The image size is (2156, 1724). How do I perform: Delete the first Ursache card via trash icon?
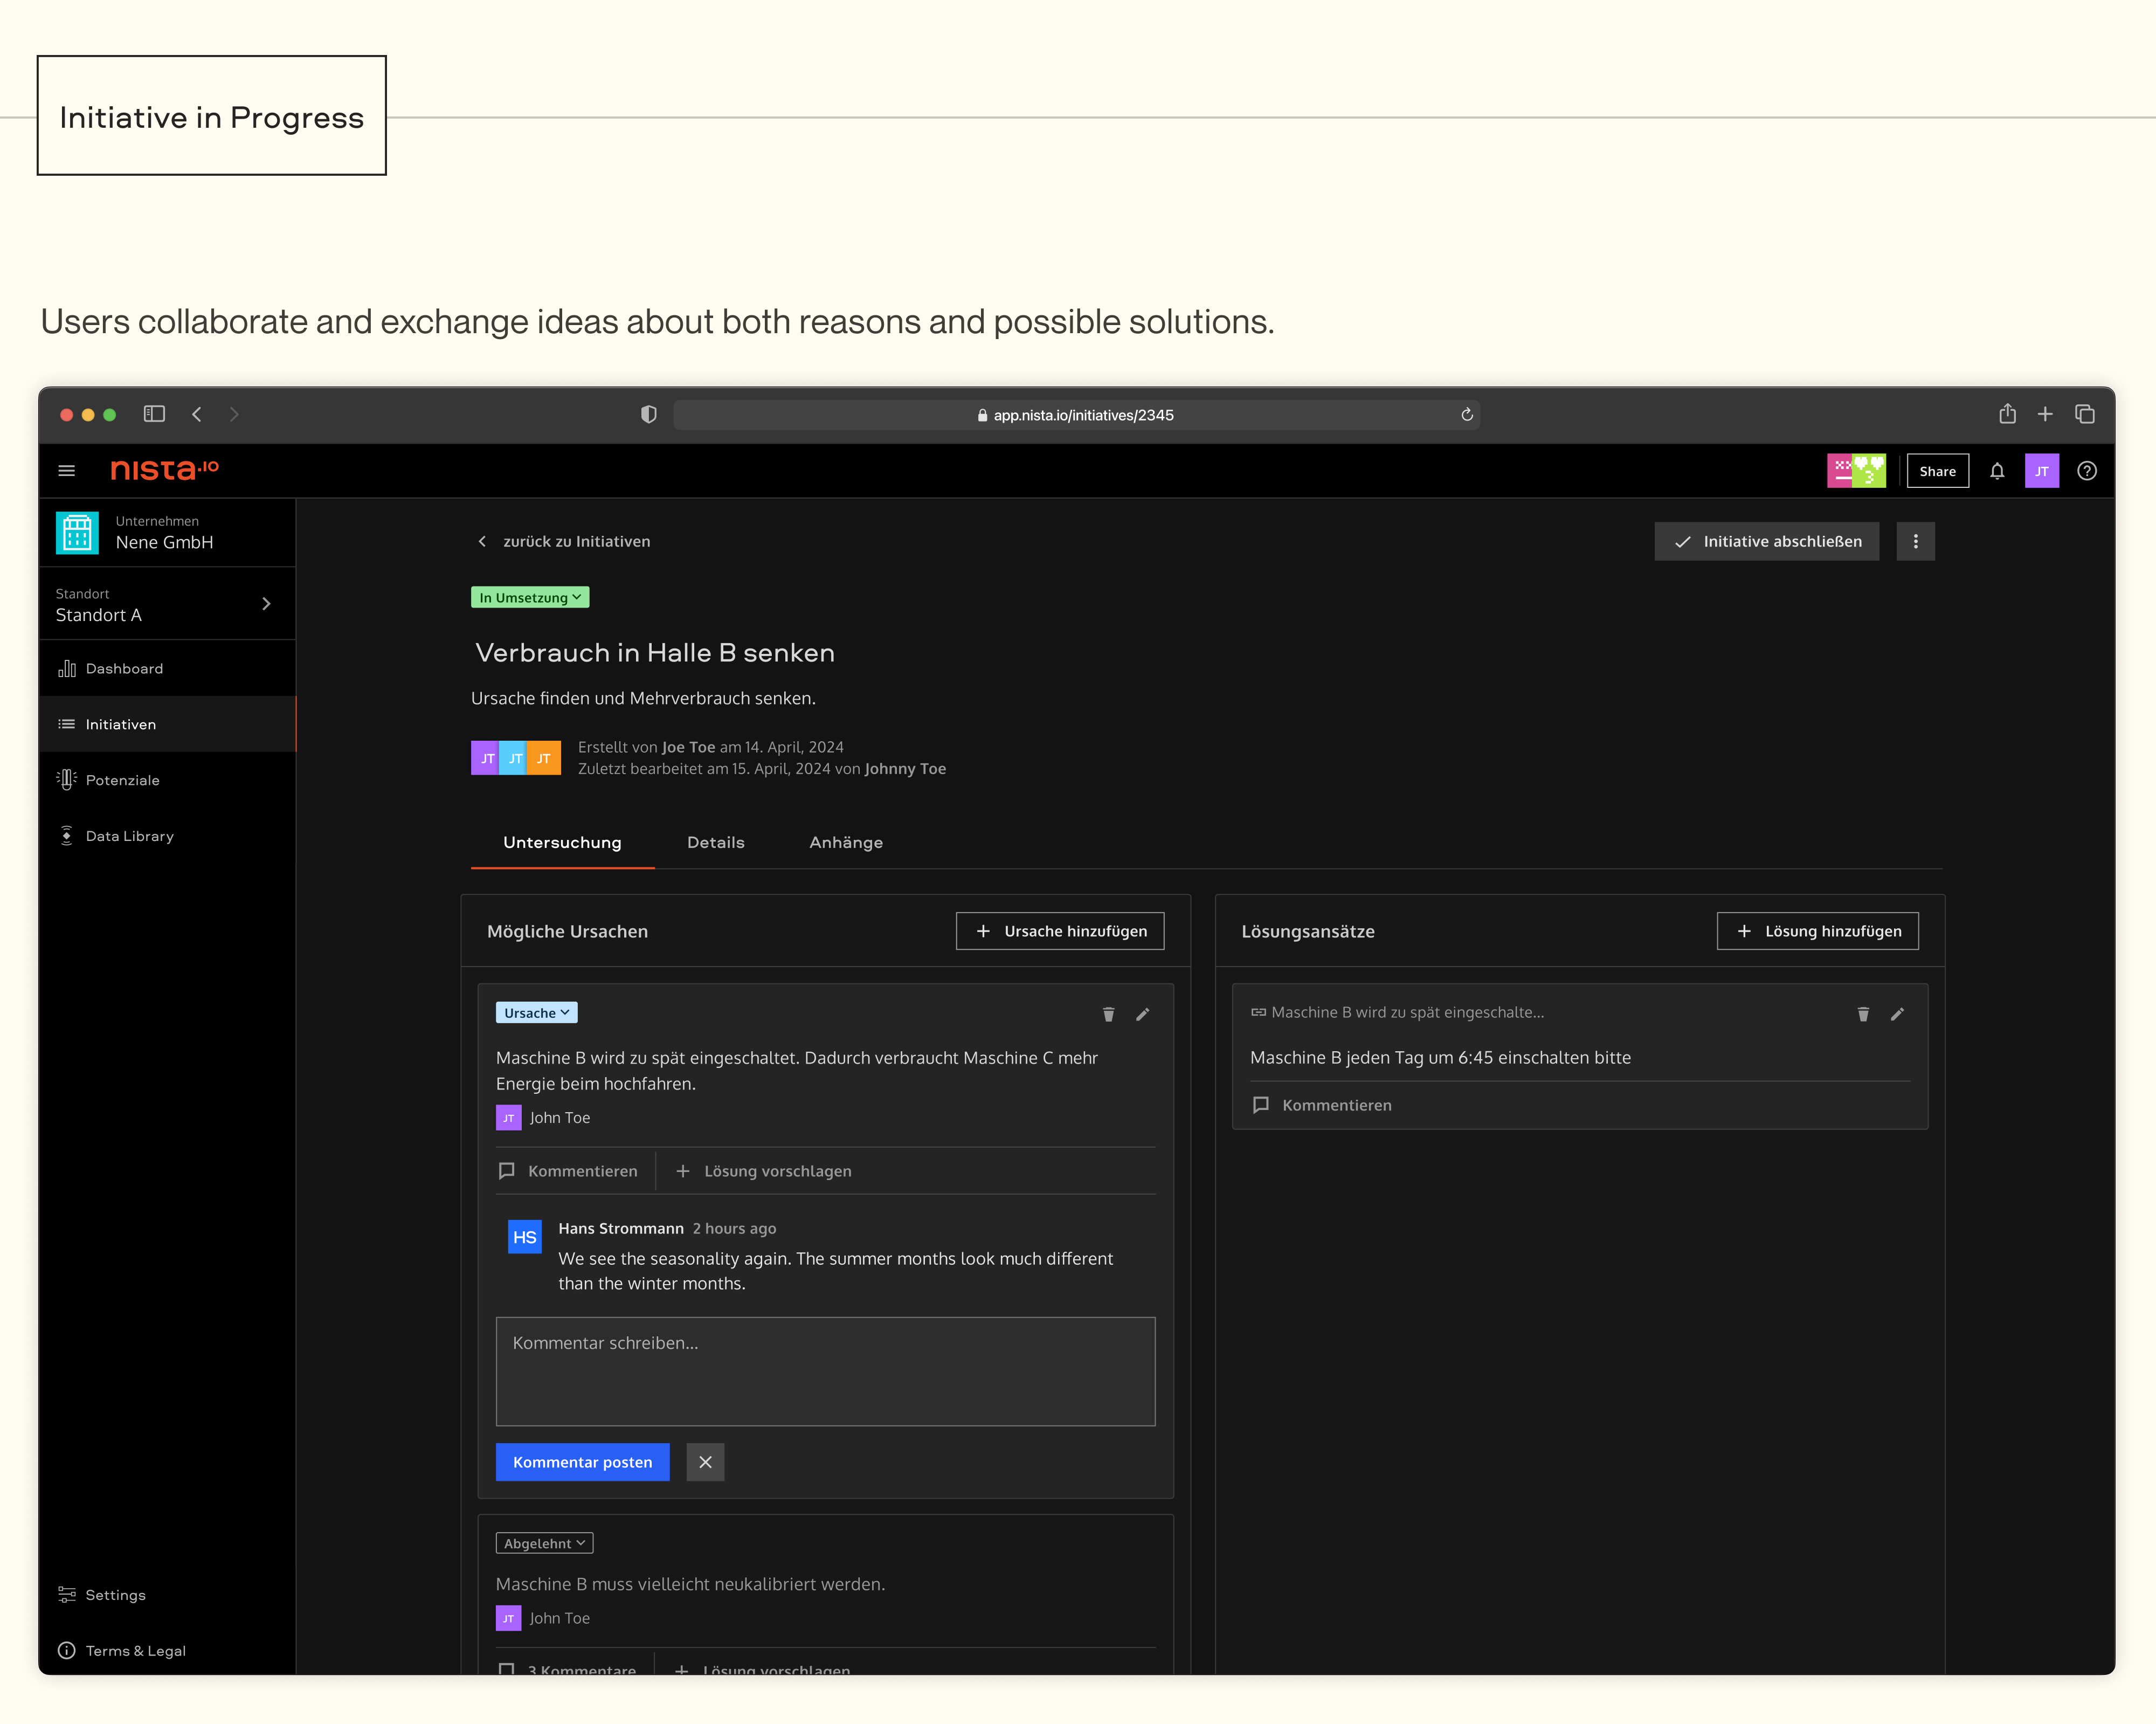[1108, 1014]
